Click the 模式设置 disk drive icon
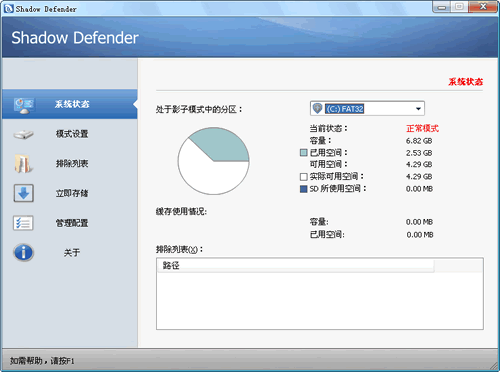The image size is (500, 372). [23, 135]
